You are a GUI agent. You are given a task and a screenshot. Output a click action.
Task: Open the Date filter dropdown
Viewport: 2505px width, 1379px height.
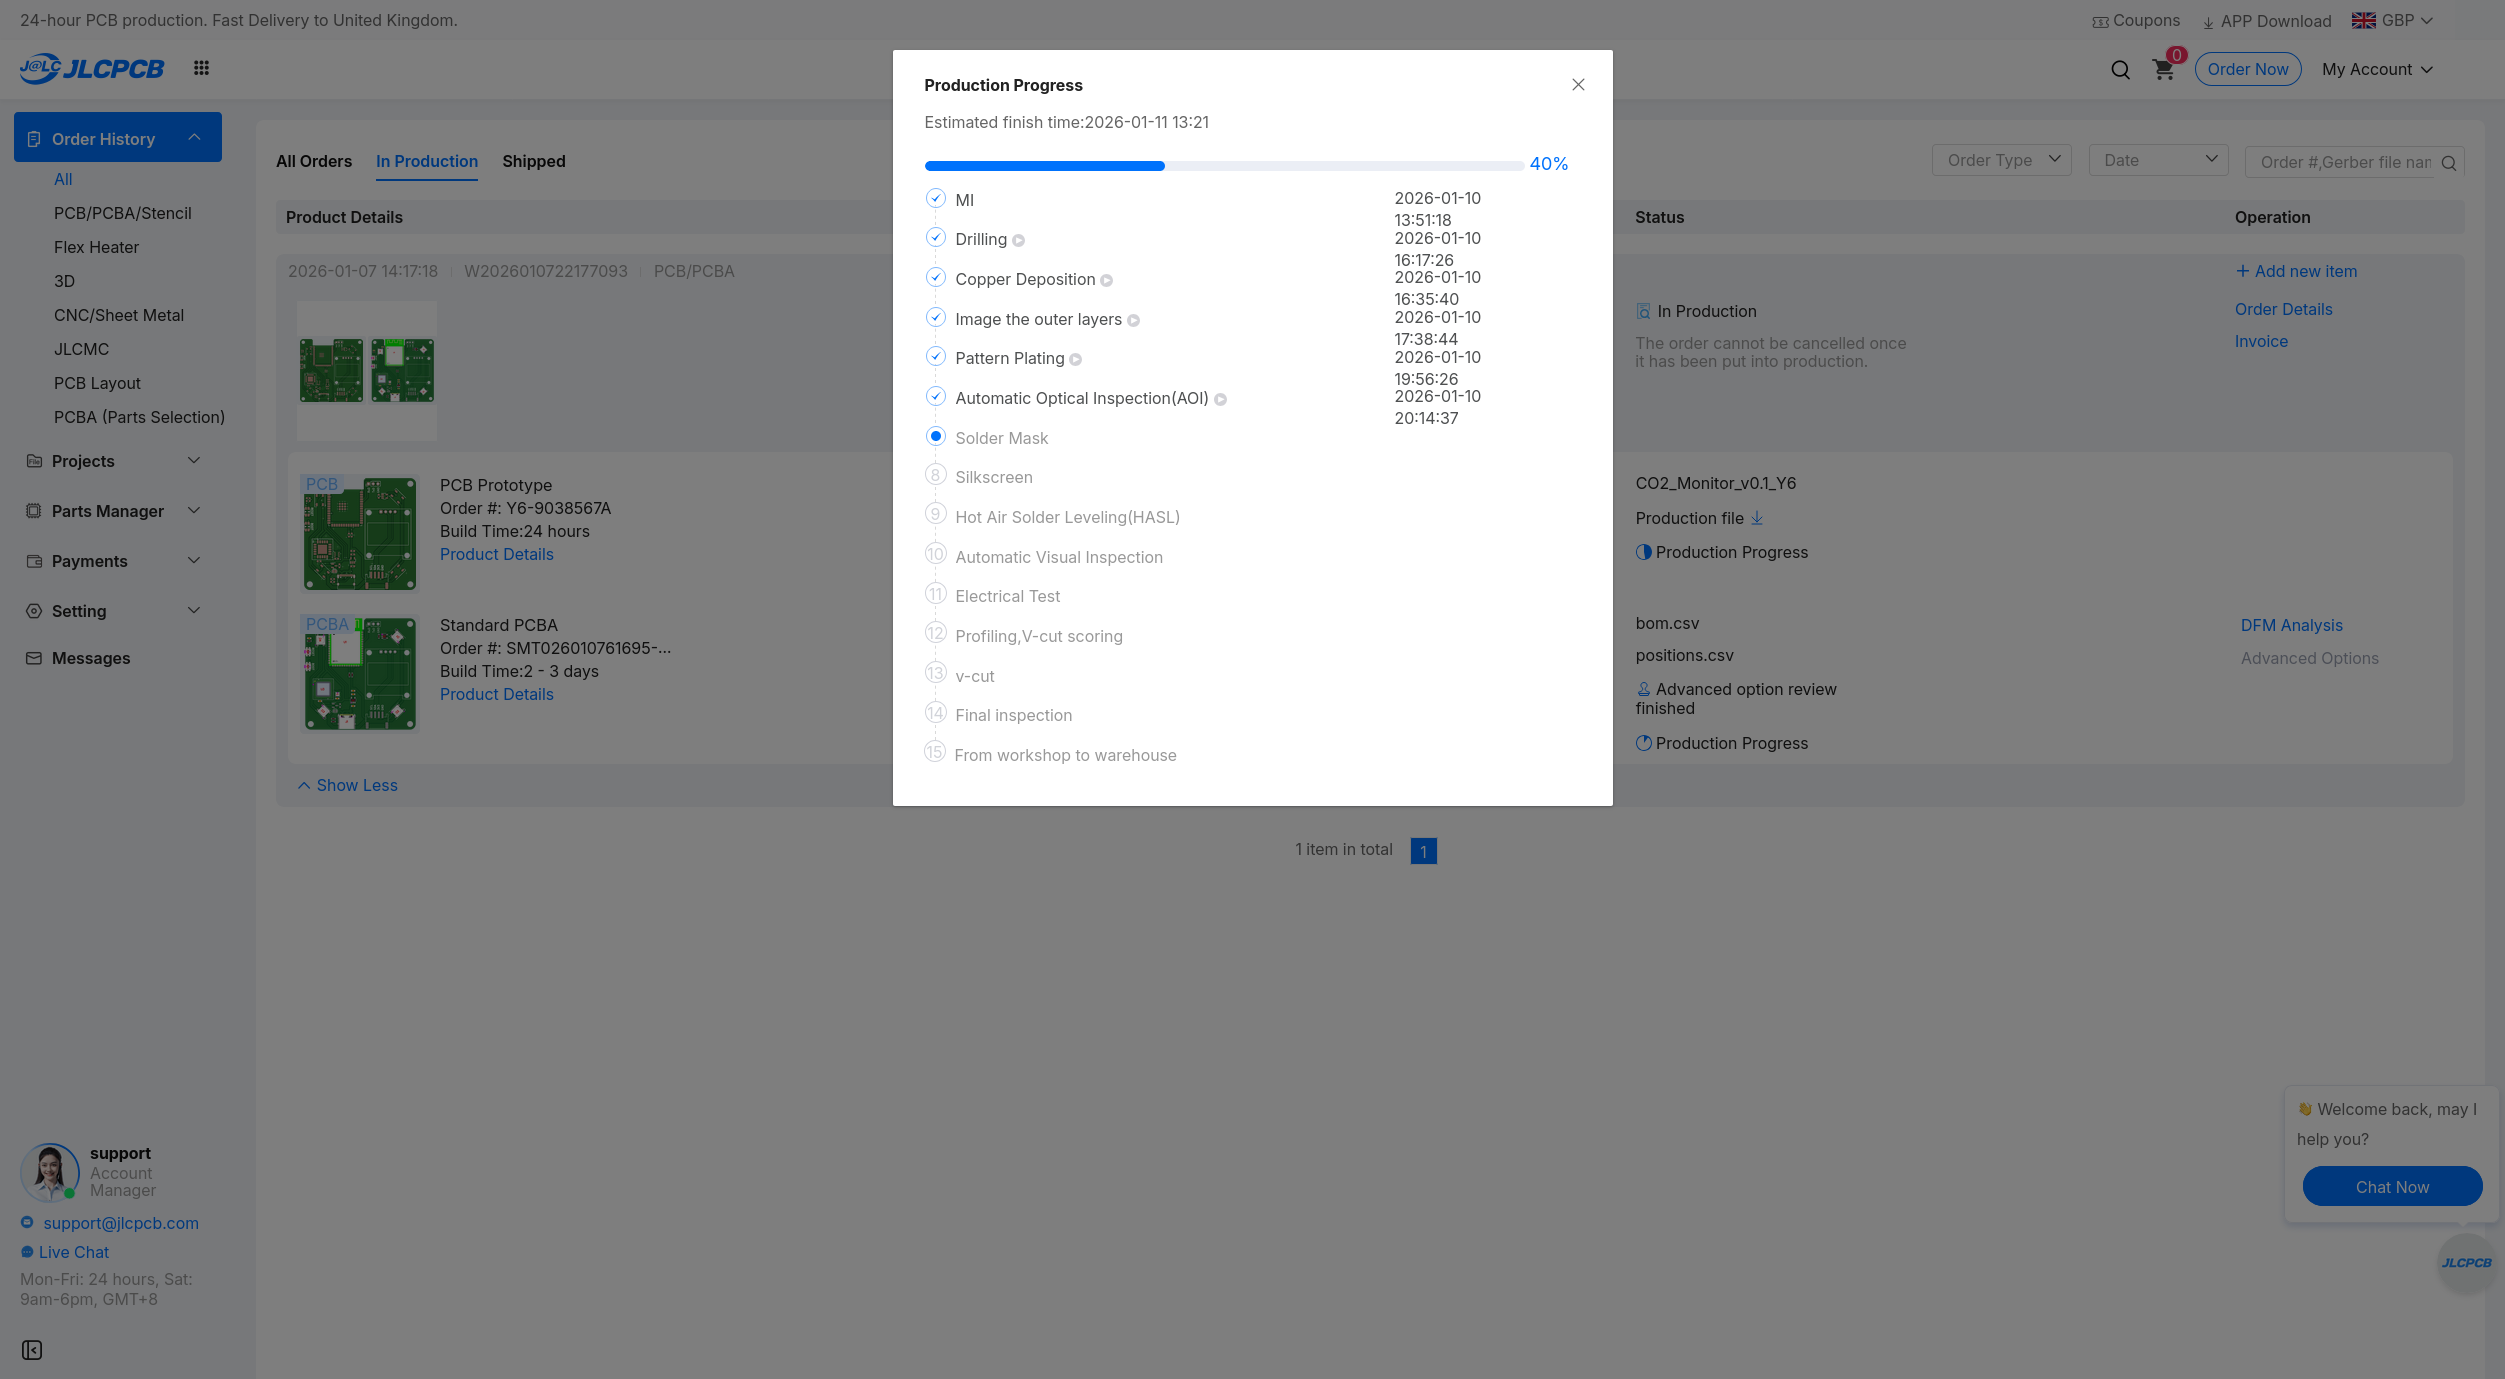(x=2158, y=160)
